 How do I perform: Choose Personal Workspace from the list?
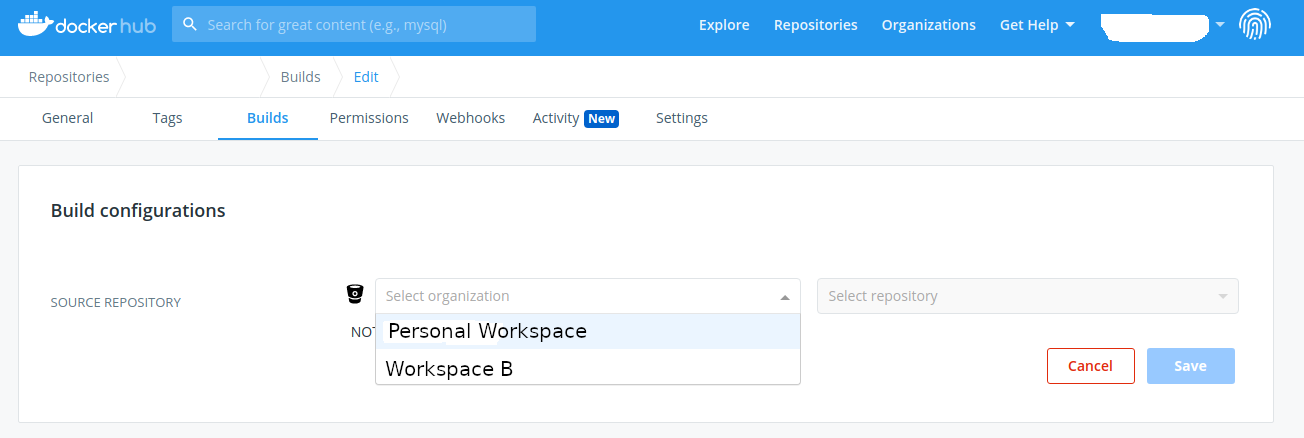(588, 331)
